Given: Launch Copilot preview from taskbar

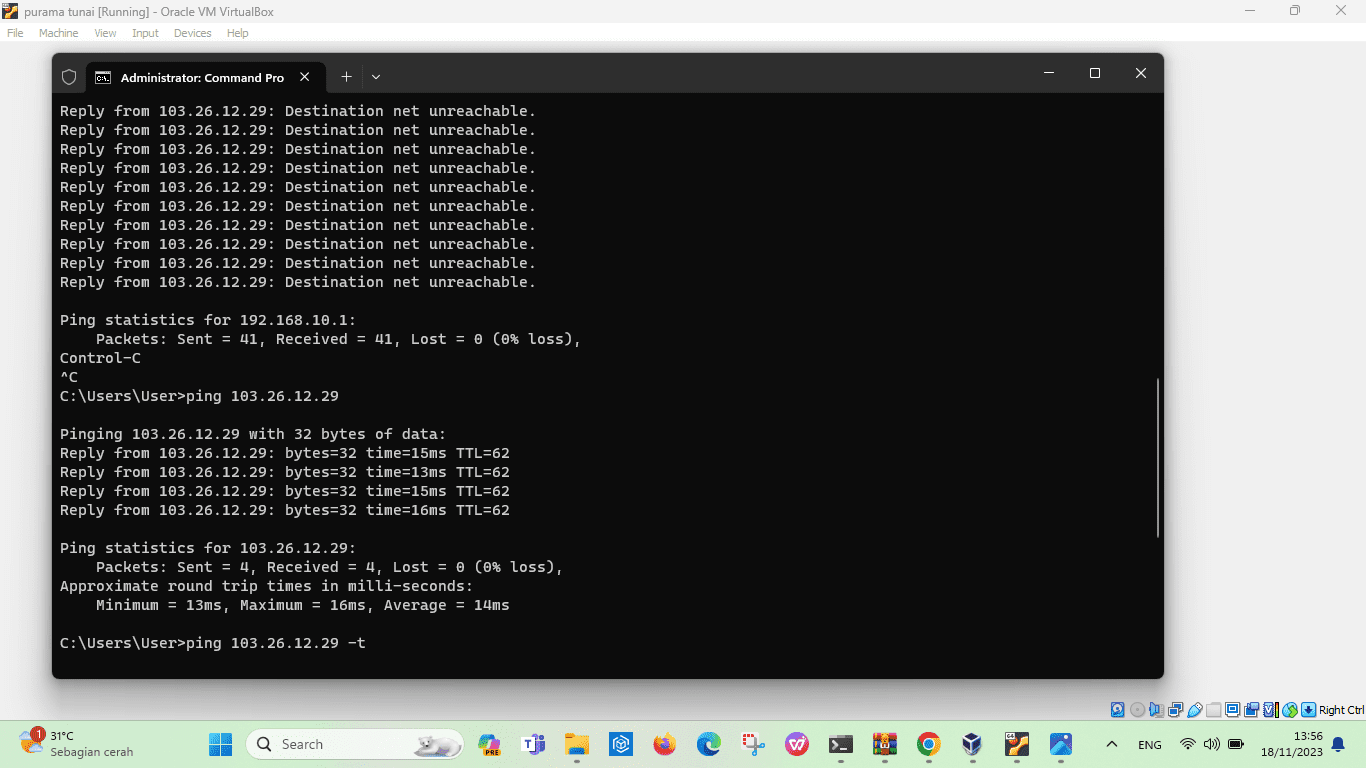Looking at the screenshot, I should click(489, 744).
